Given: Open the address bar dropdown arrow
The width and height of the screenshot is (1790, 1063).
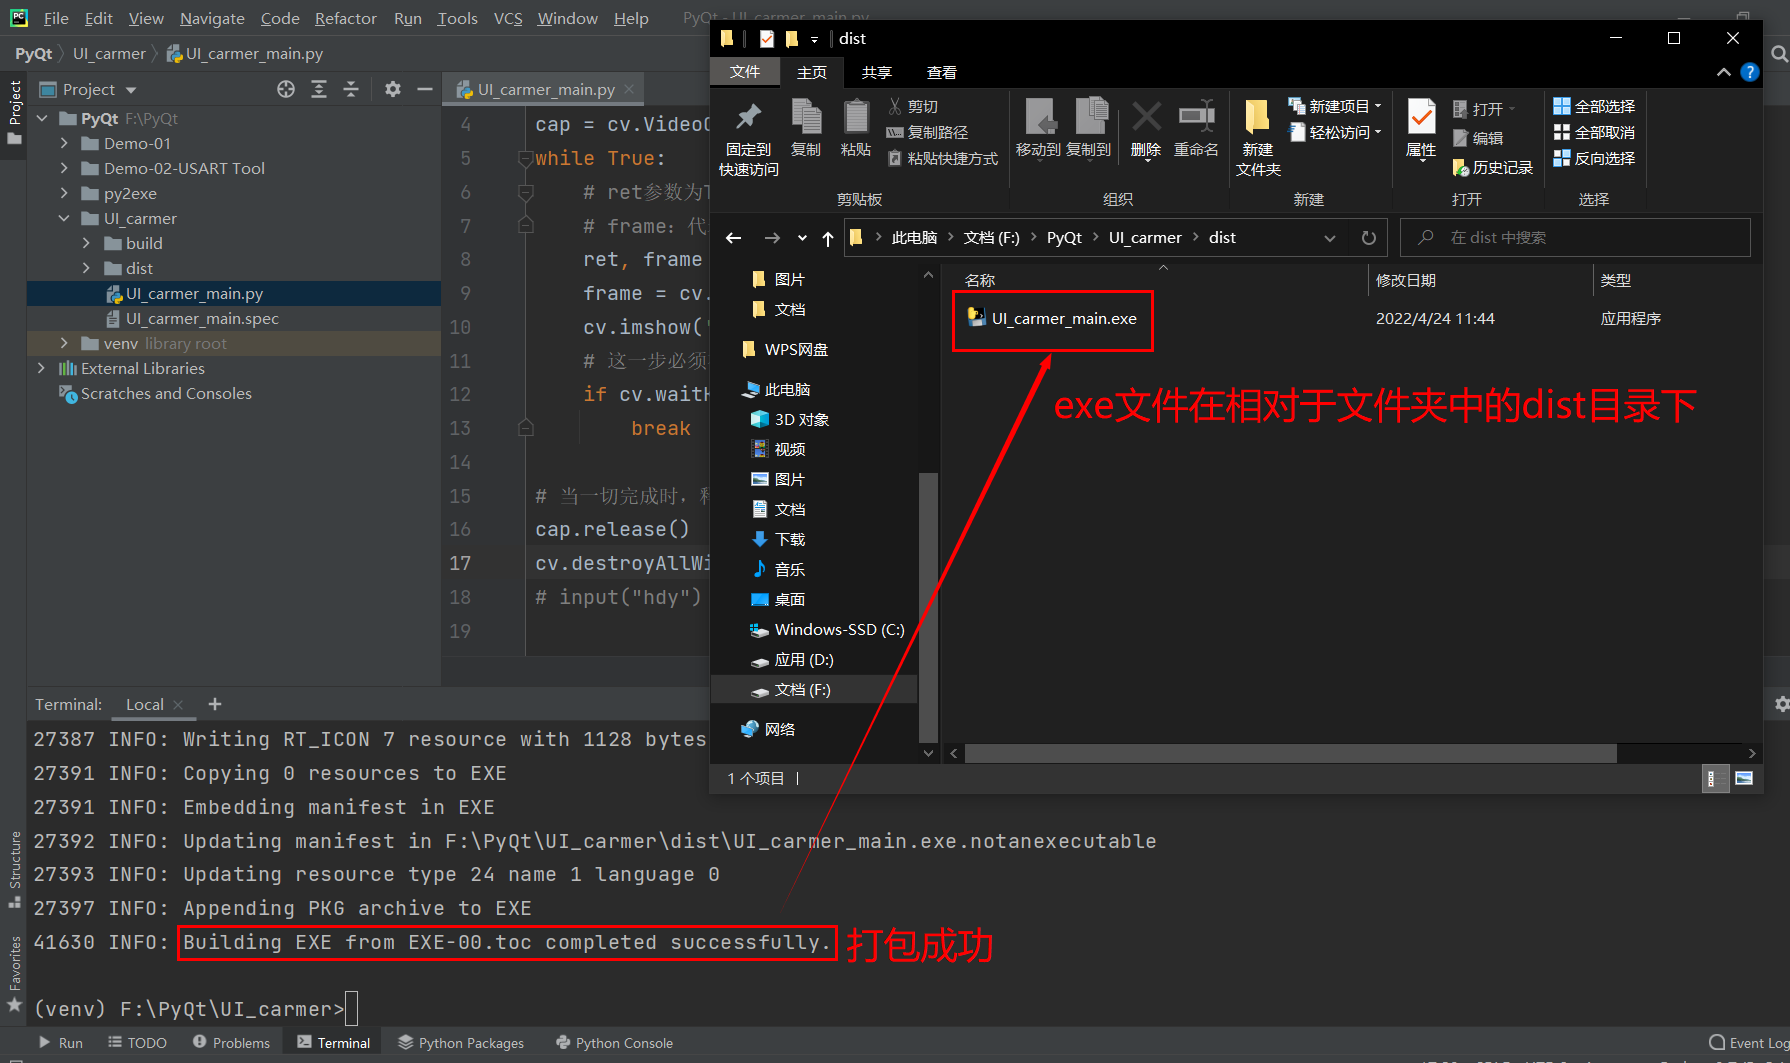Looking at the screenshot, I should point(1330,237).
